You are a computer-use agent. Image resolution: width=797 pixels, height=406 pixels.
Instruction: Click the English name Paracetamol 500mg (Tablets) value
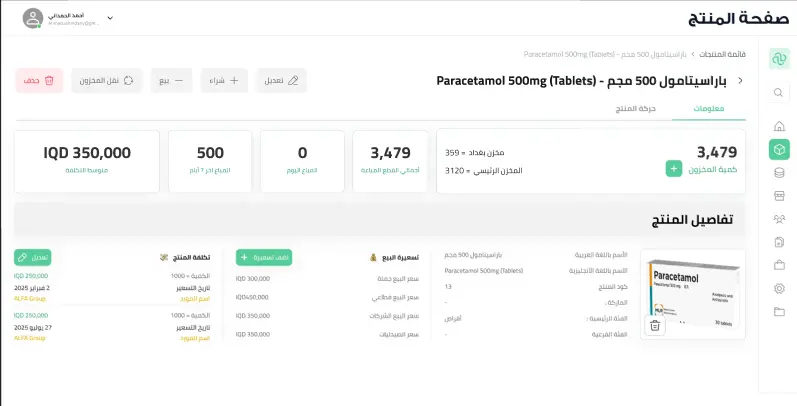(484, 271)
